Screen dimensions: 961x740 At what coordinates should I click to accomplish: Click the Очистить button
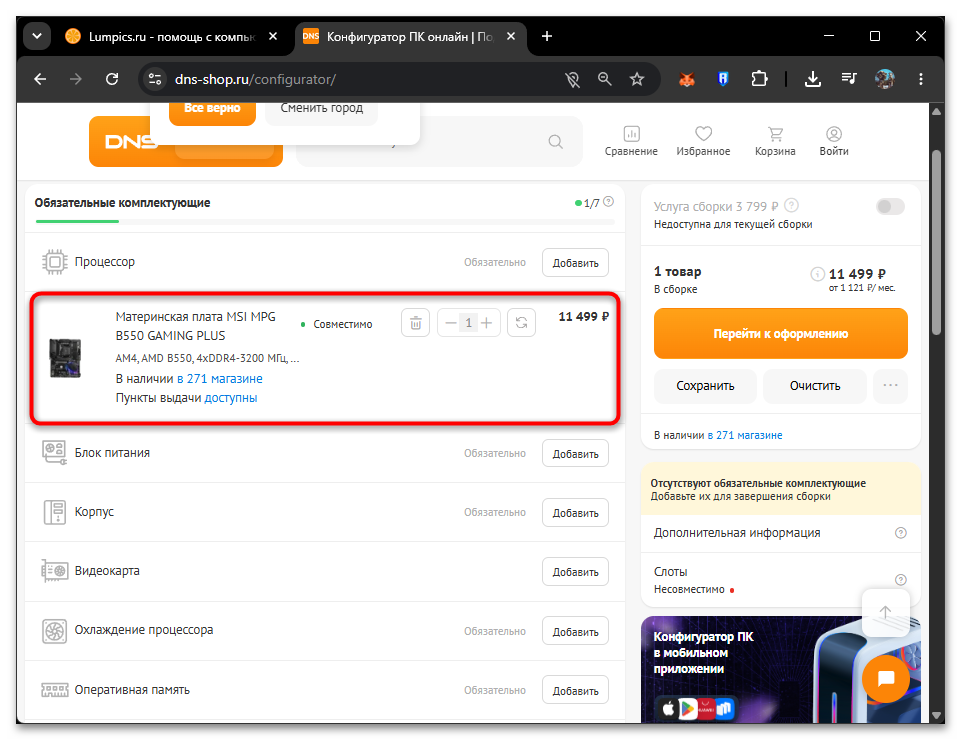pos(815,386)
